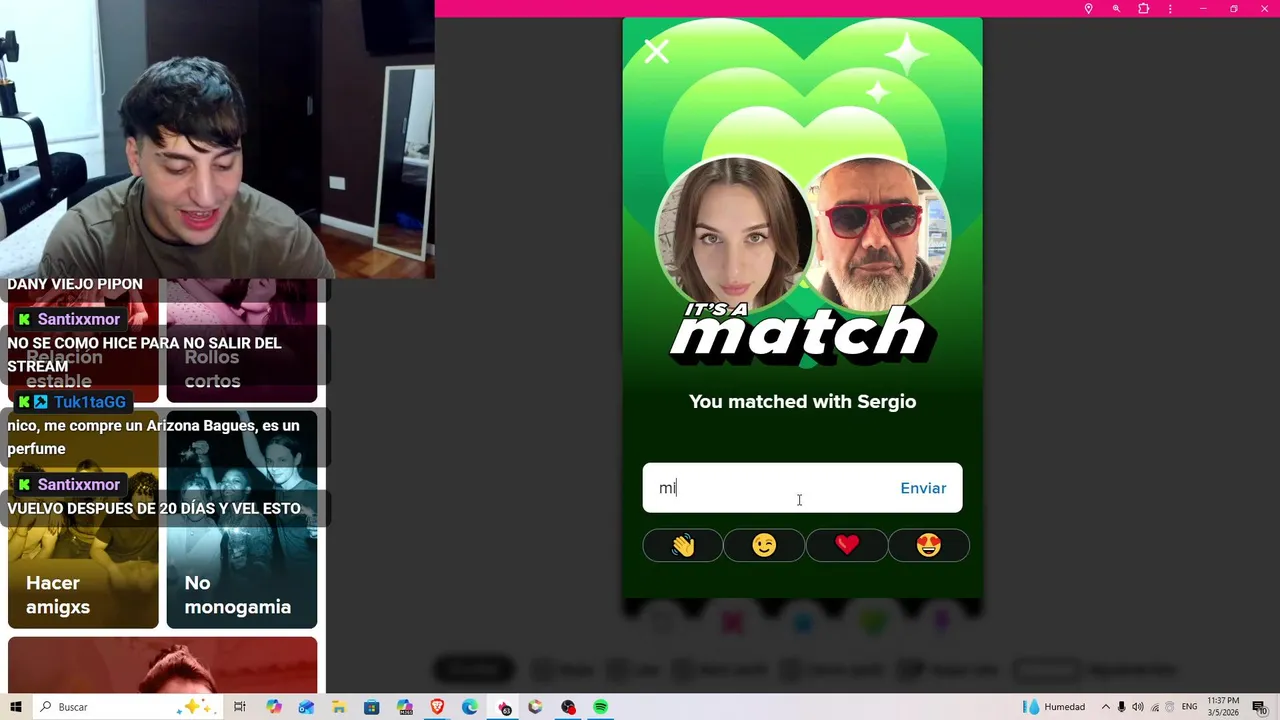
Task: Send the heart-eyes emoji reaction
Action: 929,545
